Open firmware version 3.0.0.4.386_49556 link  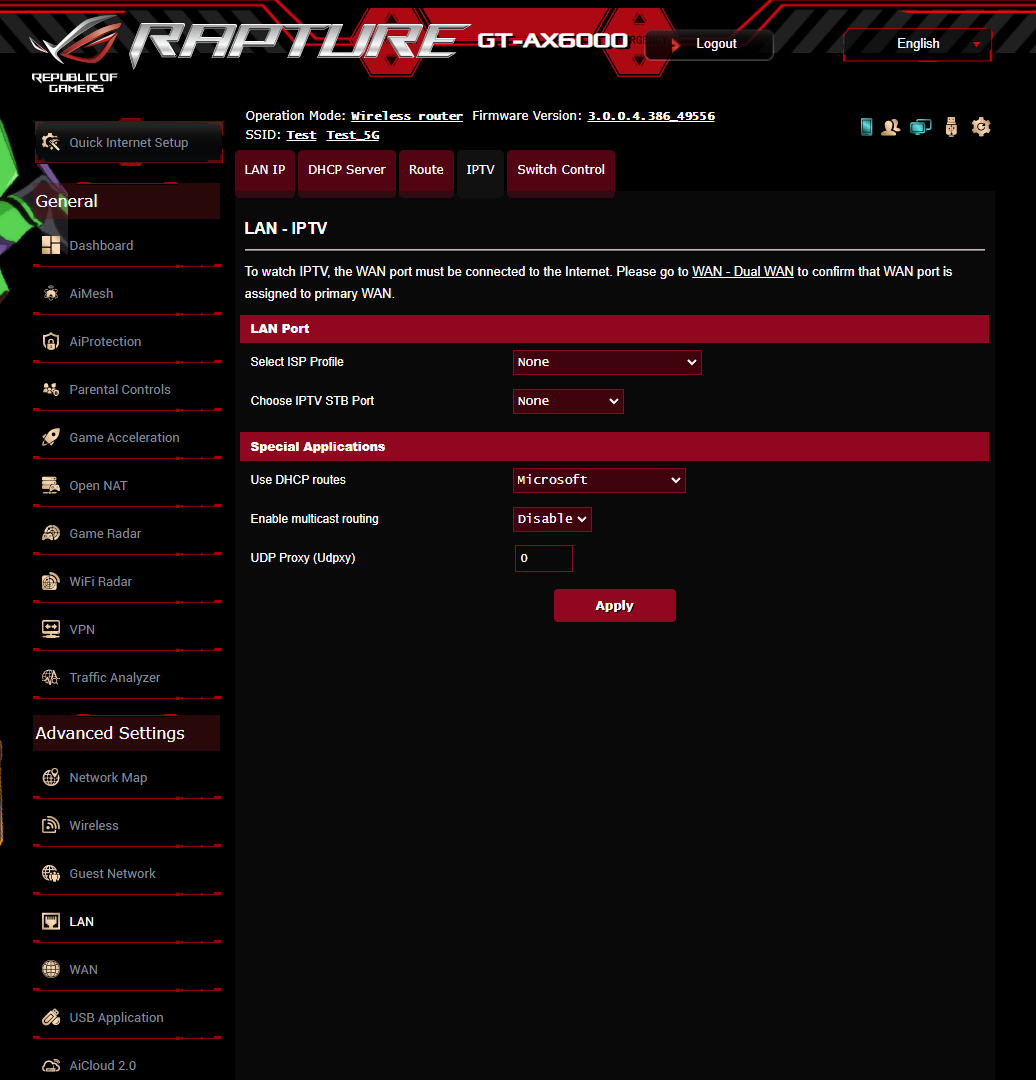pos(651,116)
